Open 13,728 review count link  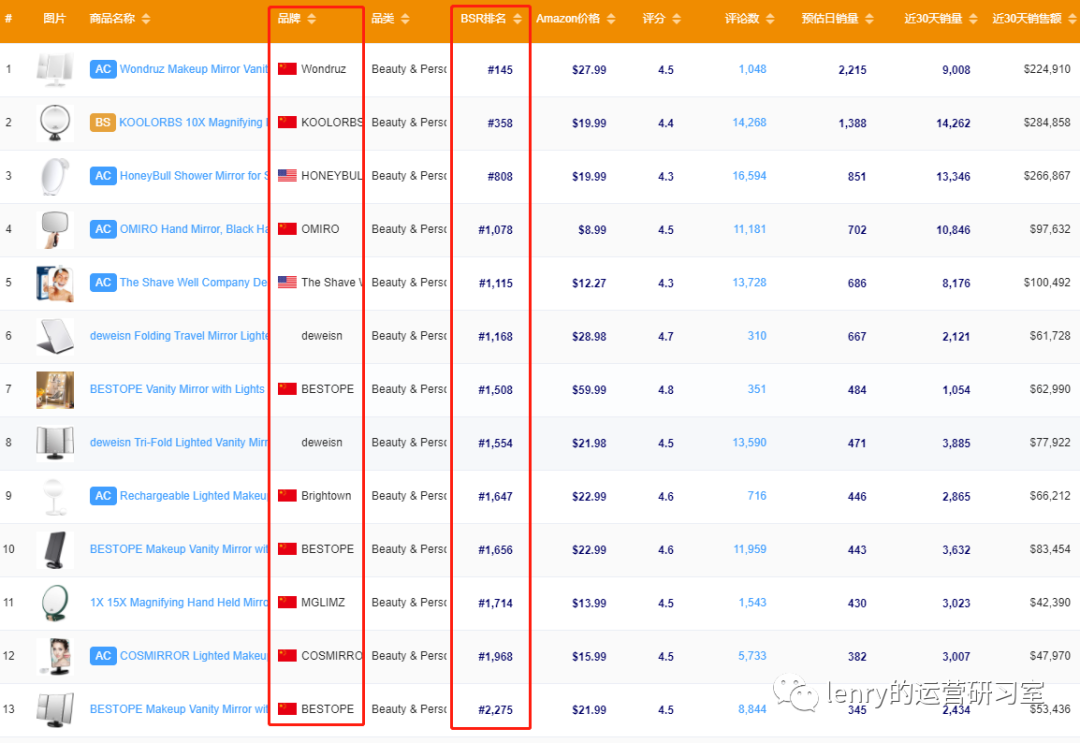click(x=749, y=282)
